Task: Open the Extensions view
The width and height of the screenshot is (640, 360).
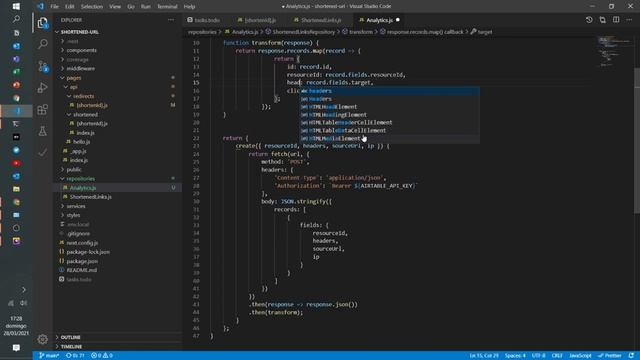Action: (x=42, y=109)
